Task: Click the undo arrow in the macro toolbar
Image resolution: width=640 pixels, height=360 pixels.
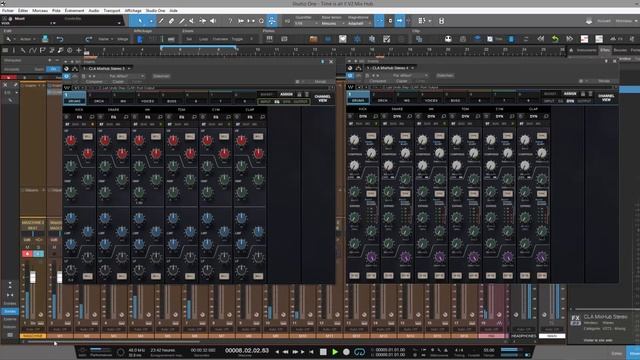Action: (60, 39)
